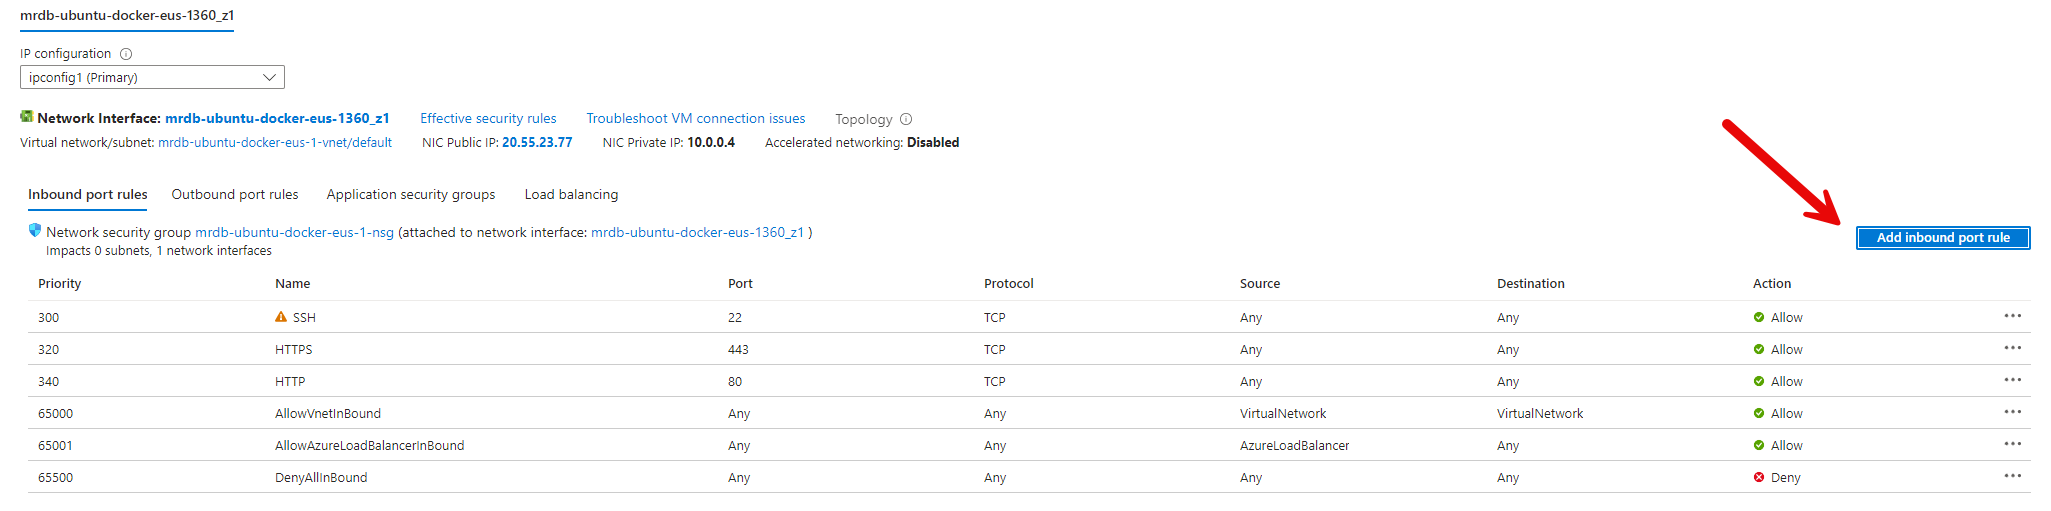This screenshot has width=2051, height=511.
Task: Open the ellipsis menu for DenyAllInBound rule
Action: [x=2012, y=476]
